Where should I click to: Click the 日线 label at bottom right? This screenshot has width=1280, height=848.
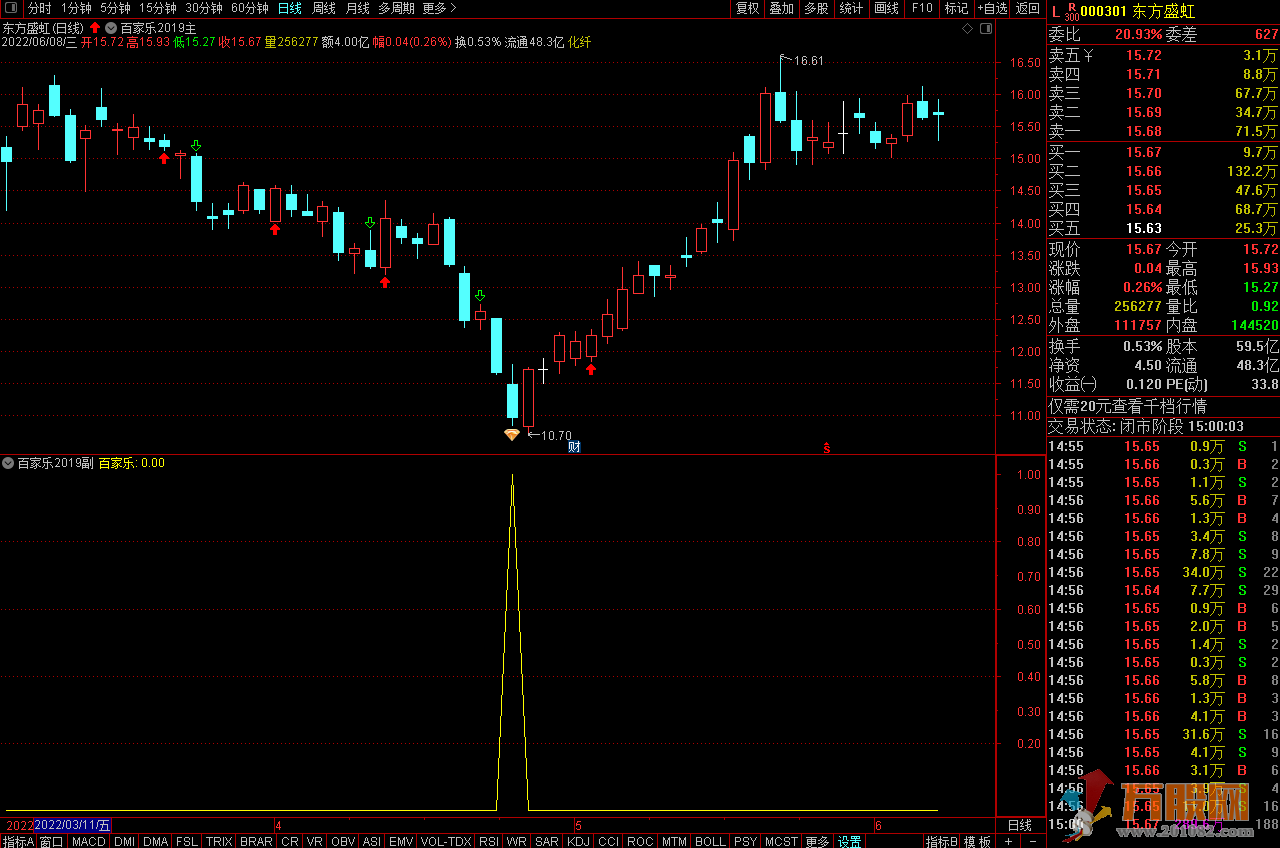[1019, 825]
